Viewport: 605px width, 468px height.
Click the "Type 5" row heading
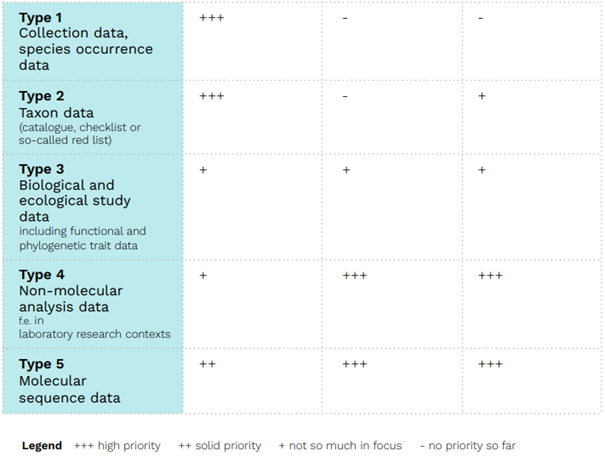(41, 365)
